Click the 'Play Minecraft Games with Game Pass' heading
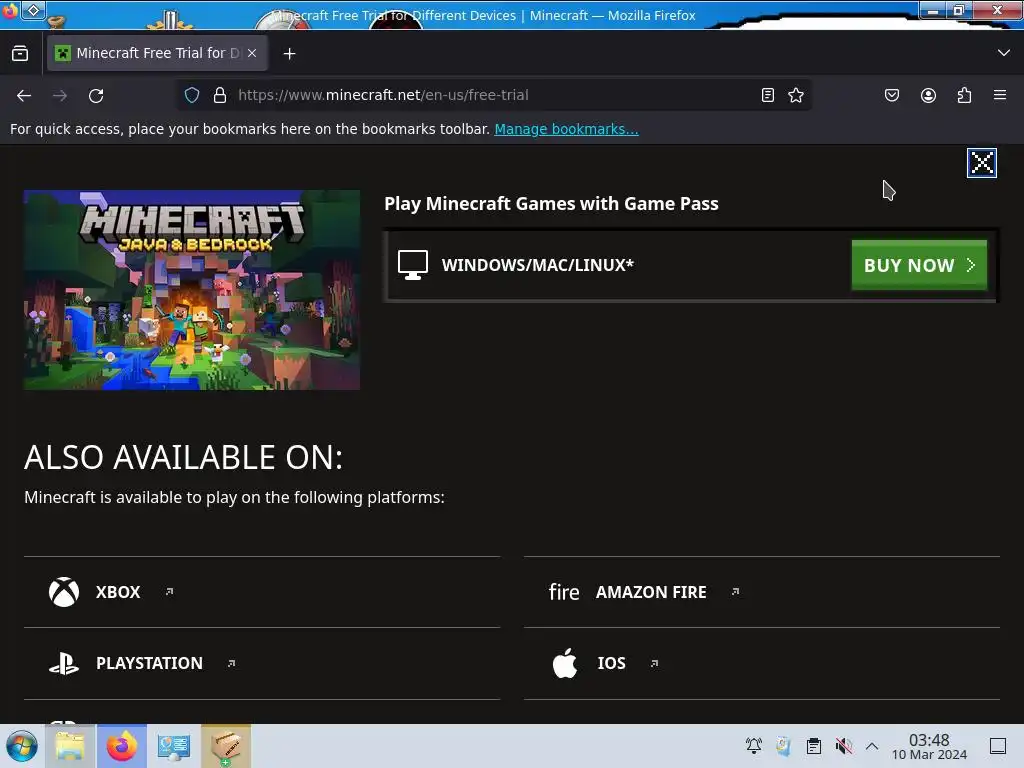This screenshot has height=768, width=1024. click(x=551, y=204)
